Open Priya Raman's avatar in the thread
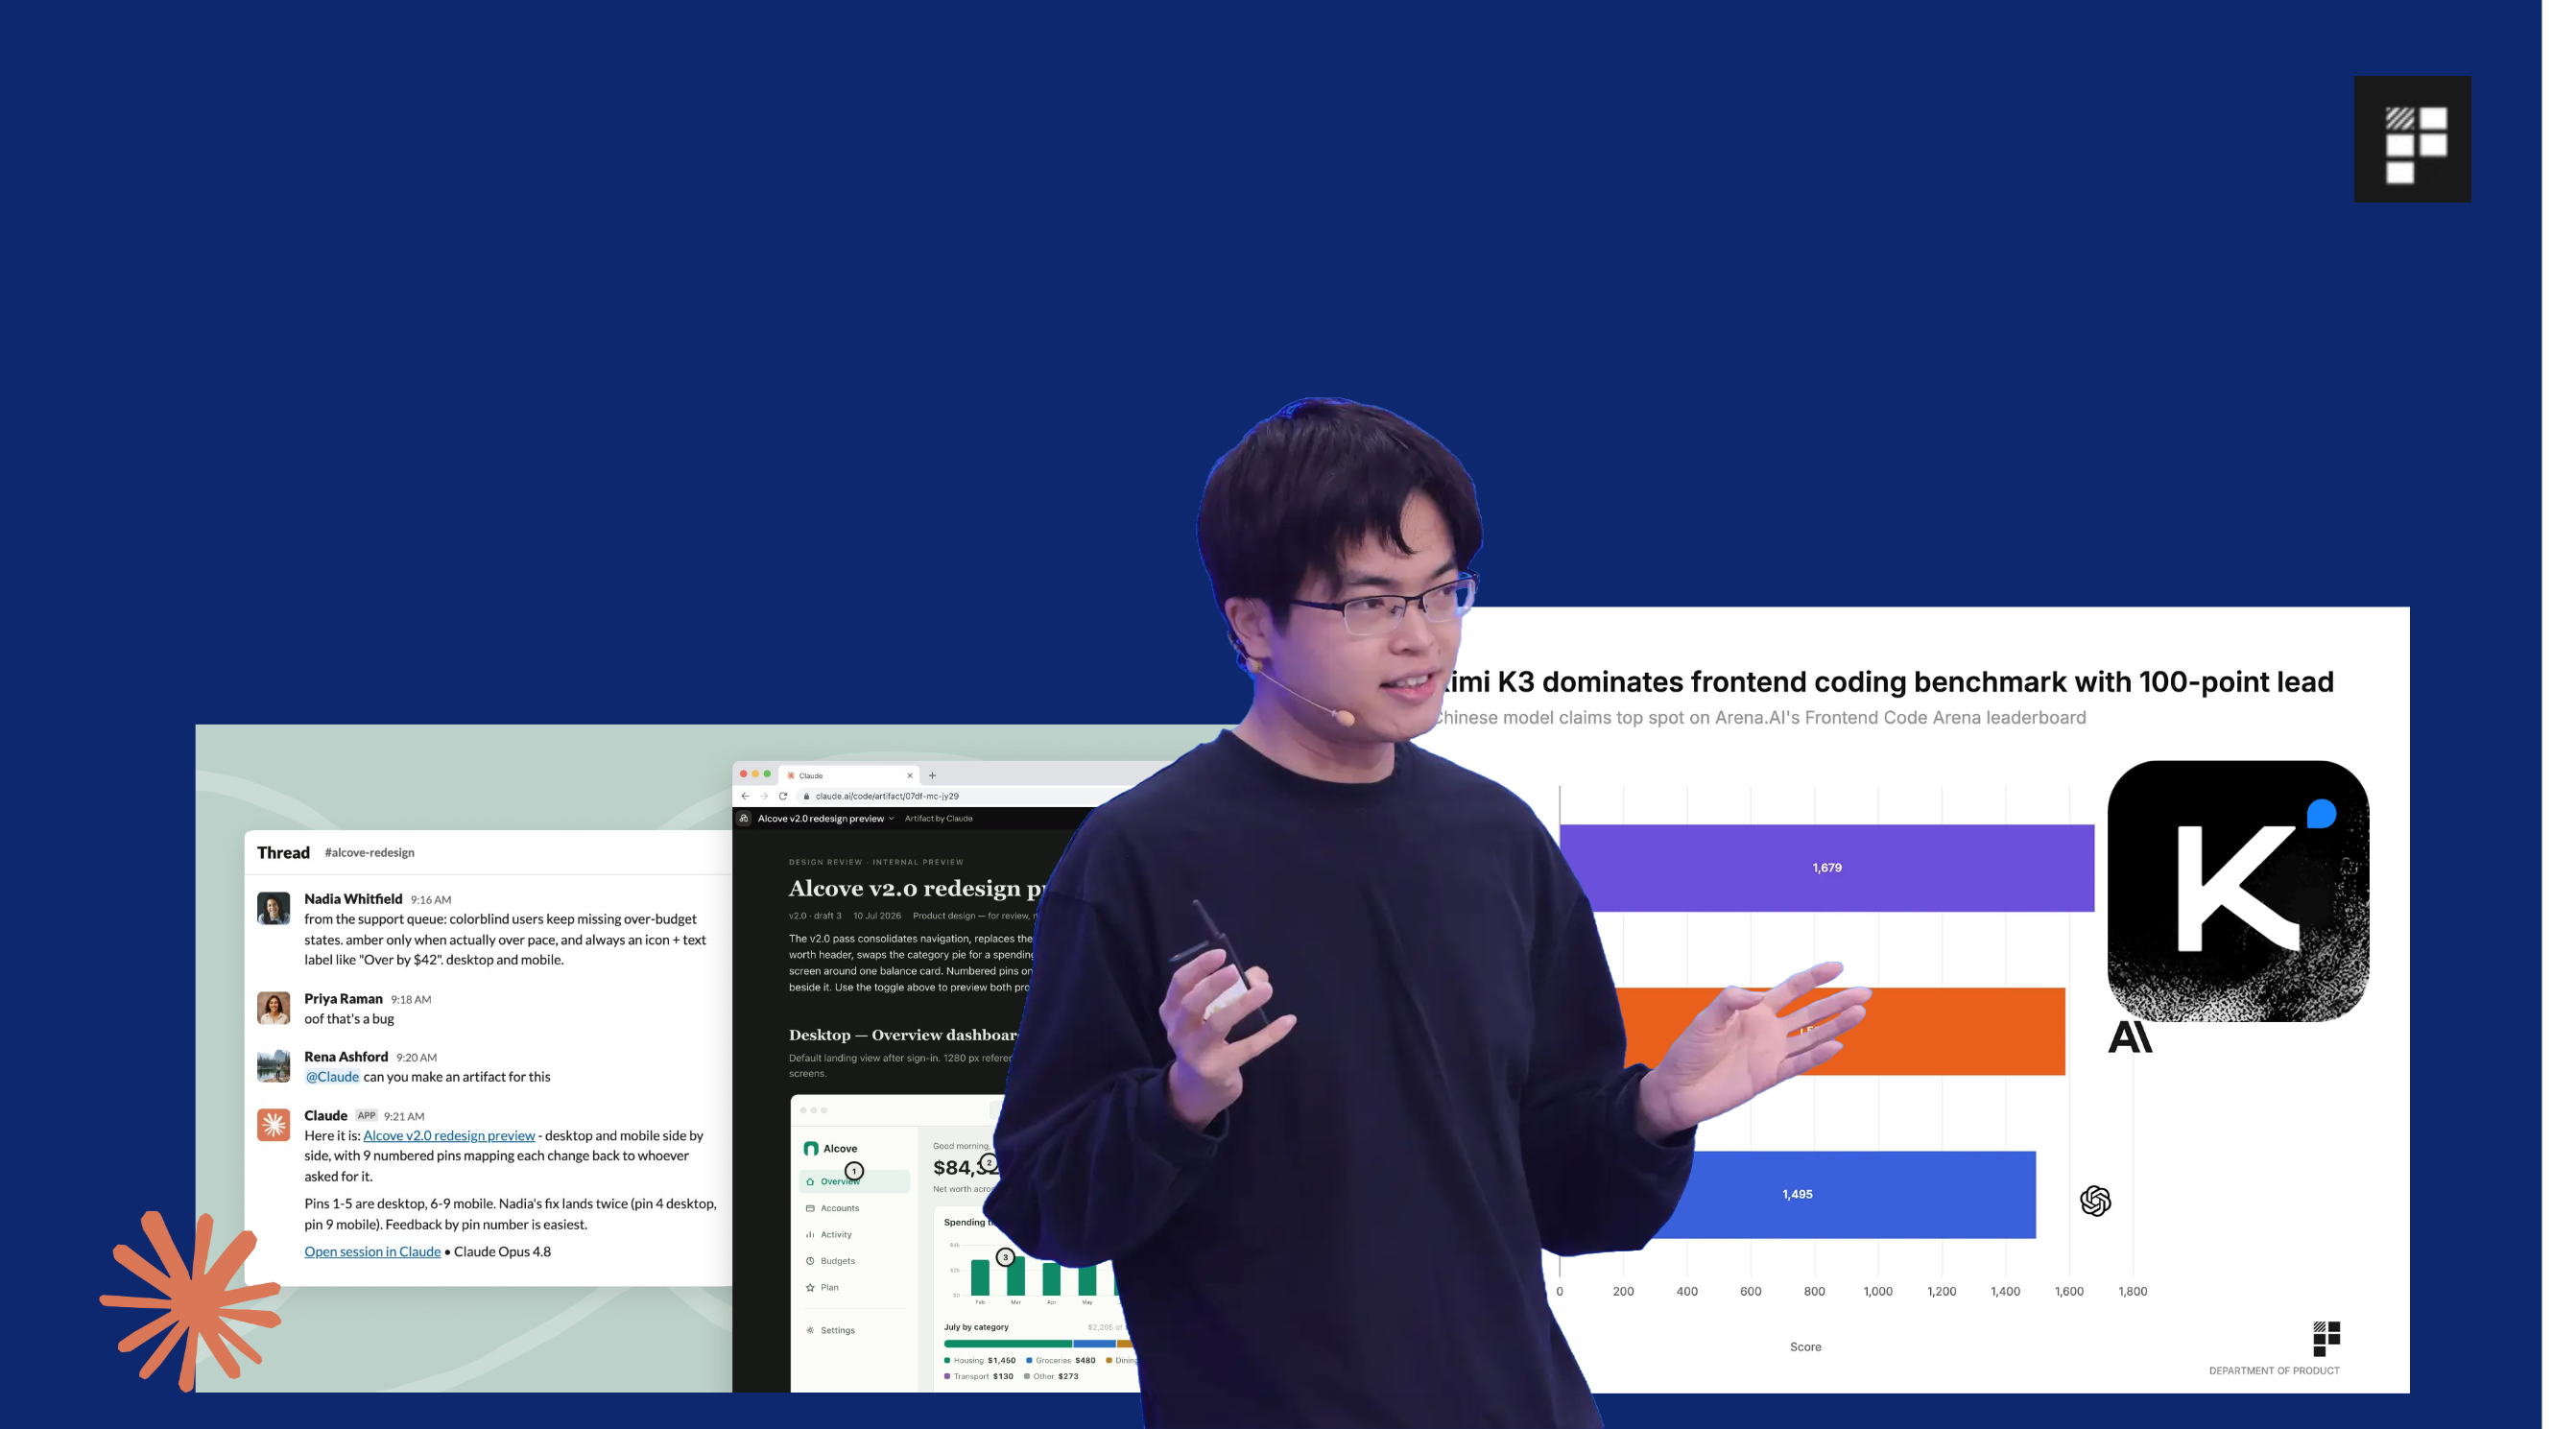Viewport: 2576px width, 1429px height. tap(273, 1007)
